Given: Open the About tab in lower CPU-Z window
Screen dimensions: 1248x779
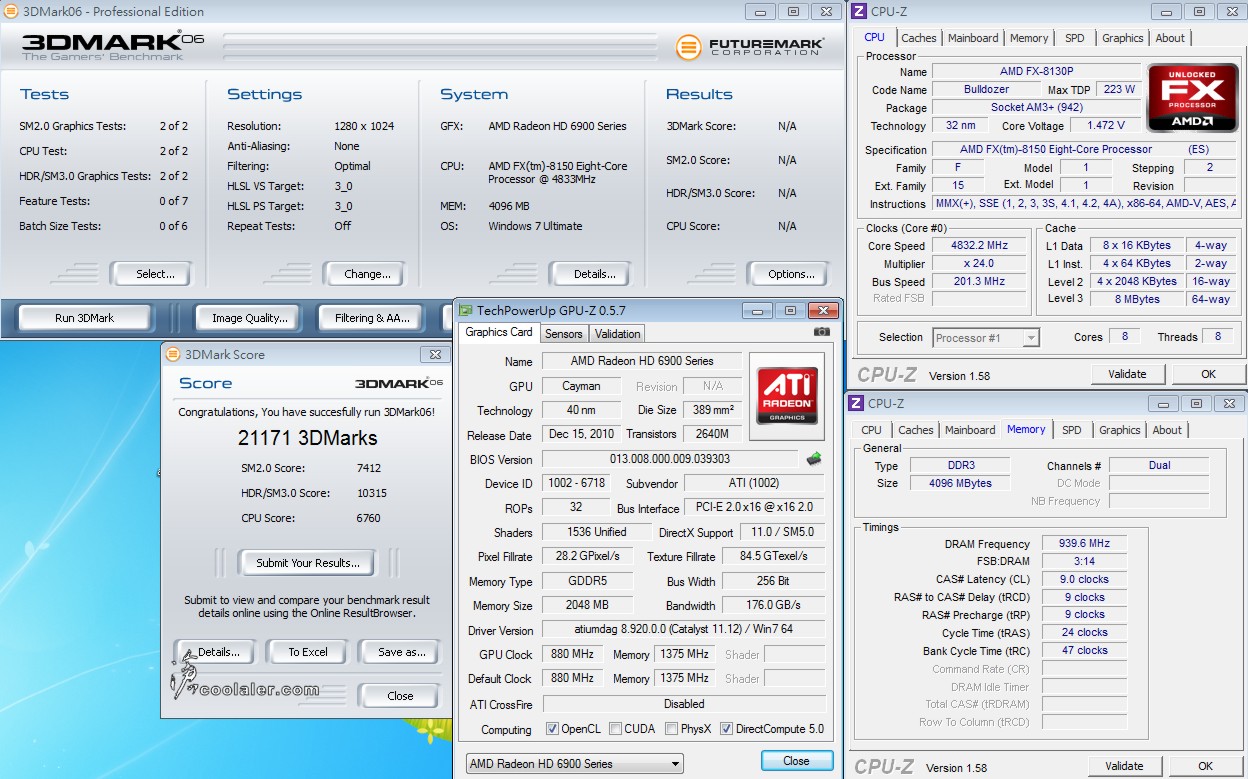Looking at the screenshot, I should click(1167, 430).
